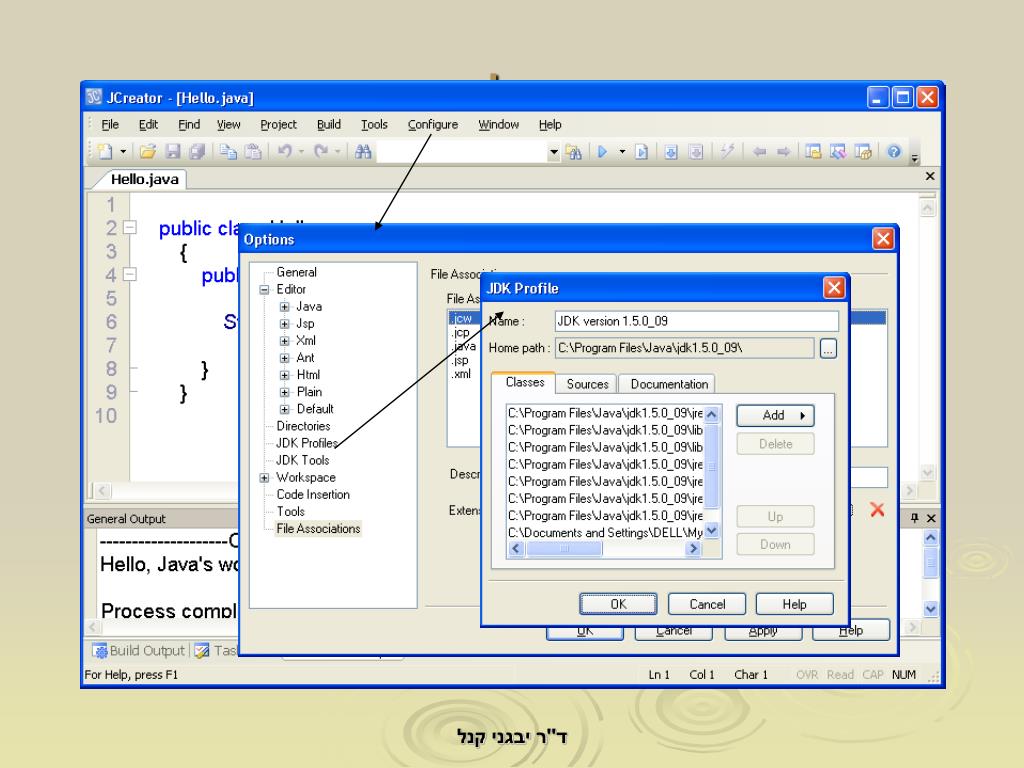Open the Window menu

coord(498,125)
